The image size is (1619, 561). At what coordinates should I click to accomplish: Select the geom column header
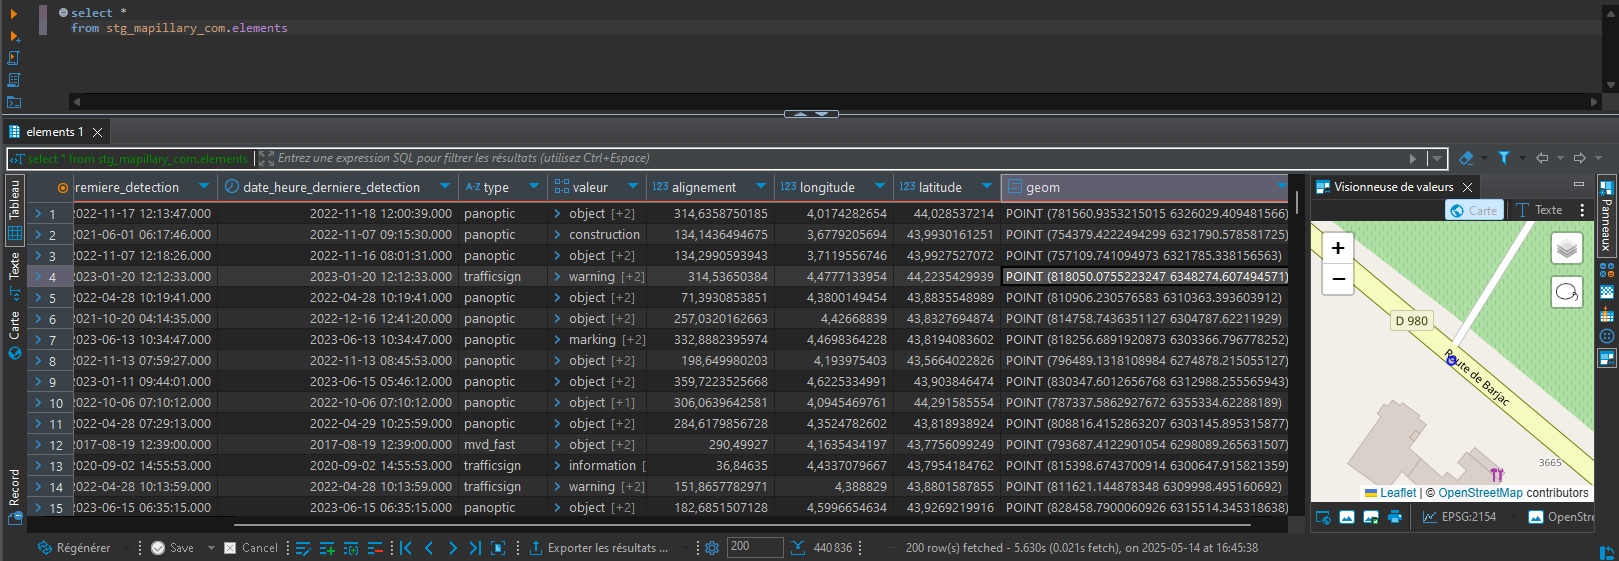click(1144, 187)
